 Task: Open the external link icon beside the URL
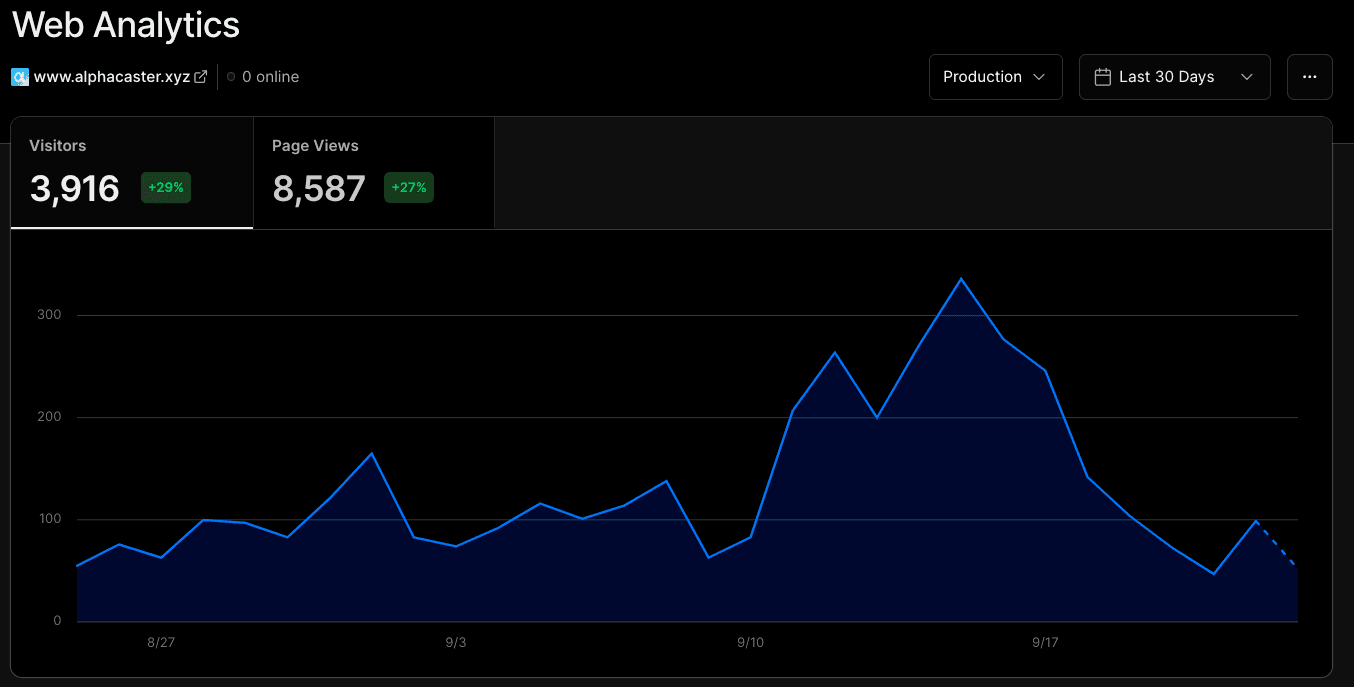click(200, 77)
